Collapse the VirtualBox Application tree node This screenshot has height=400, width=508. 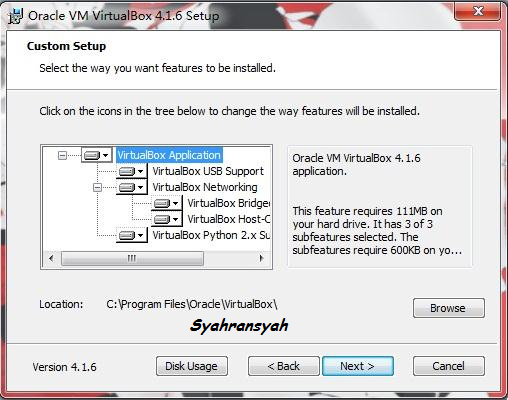[62, 155]
